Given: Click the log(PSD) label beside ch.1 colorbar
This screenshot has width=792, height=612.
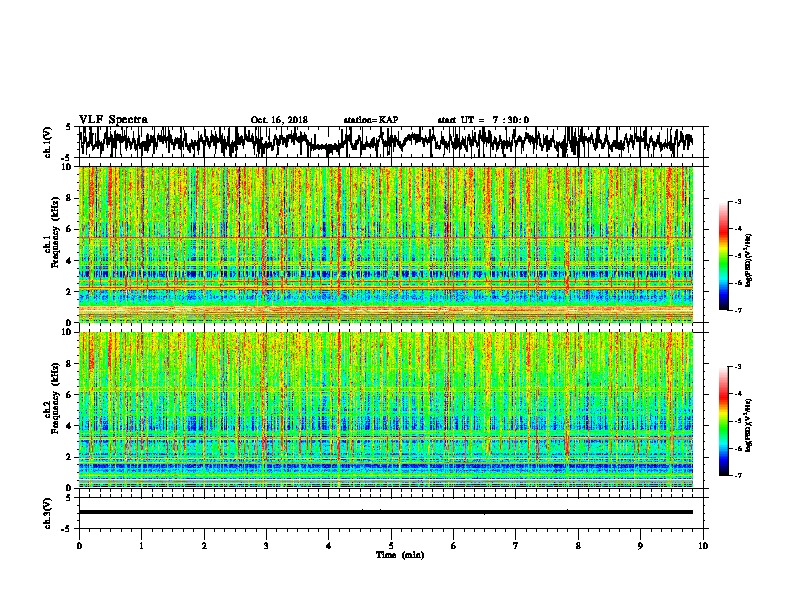Looking at the screenshot, I should 749,261.
